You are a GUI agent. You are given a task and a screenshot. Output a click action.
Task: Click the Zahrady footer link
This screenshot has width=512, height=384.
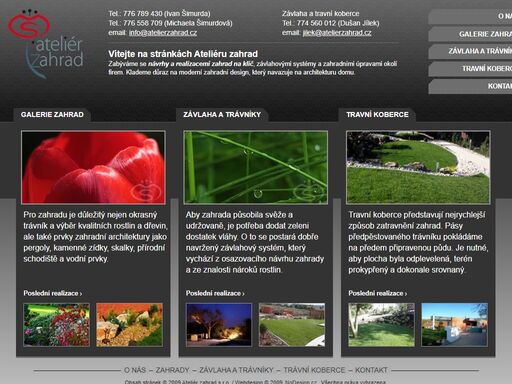(172, 370)
